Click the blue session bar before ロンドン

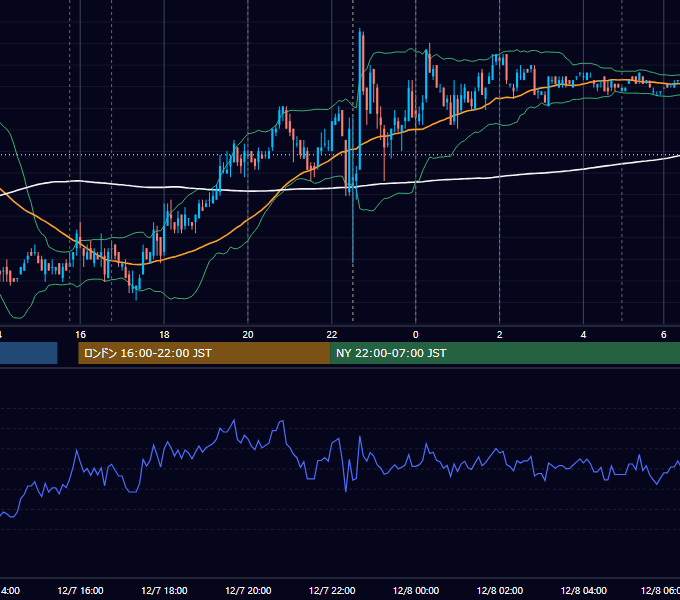[29, 353]
